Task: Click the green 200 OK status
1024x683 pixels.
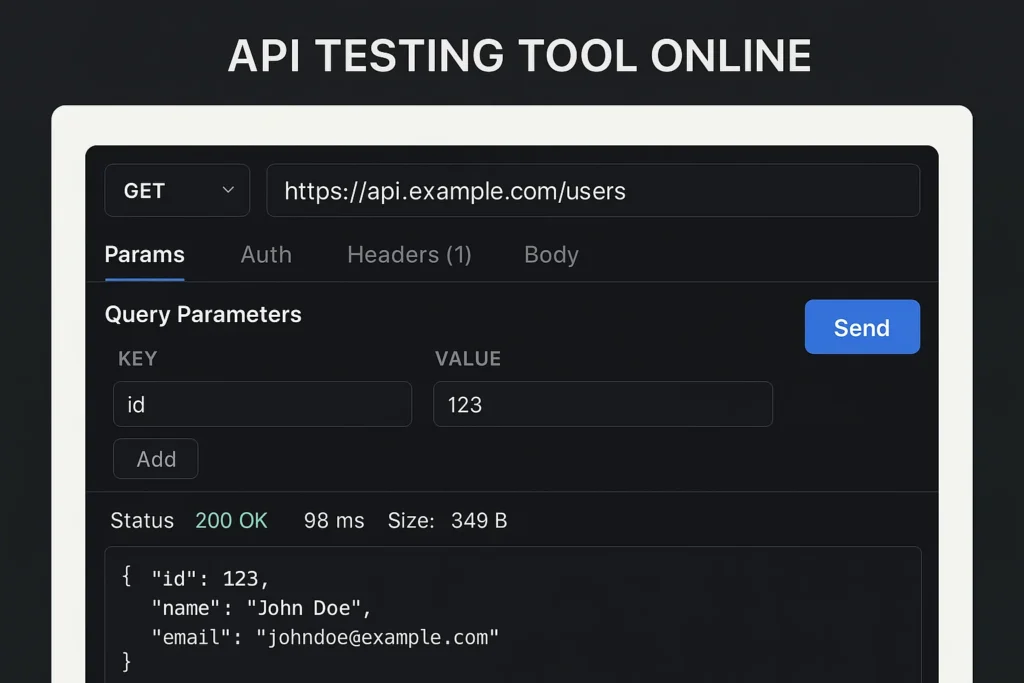Action: pyautogui.click(x=231, y=520)
